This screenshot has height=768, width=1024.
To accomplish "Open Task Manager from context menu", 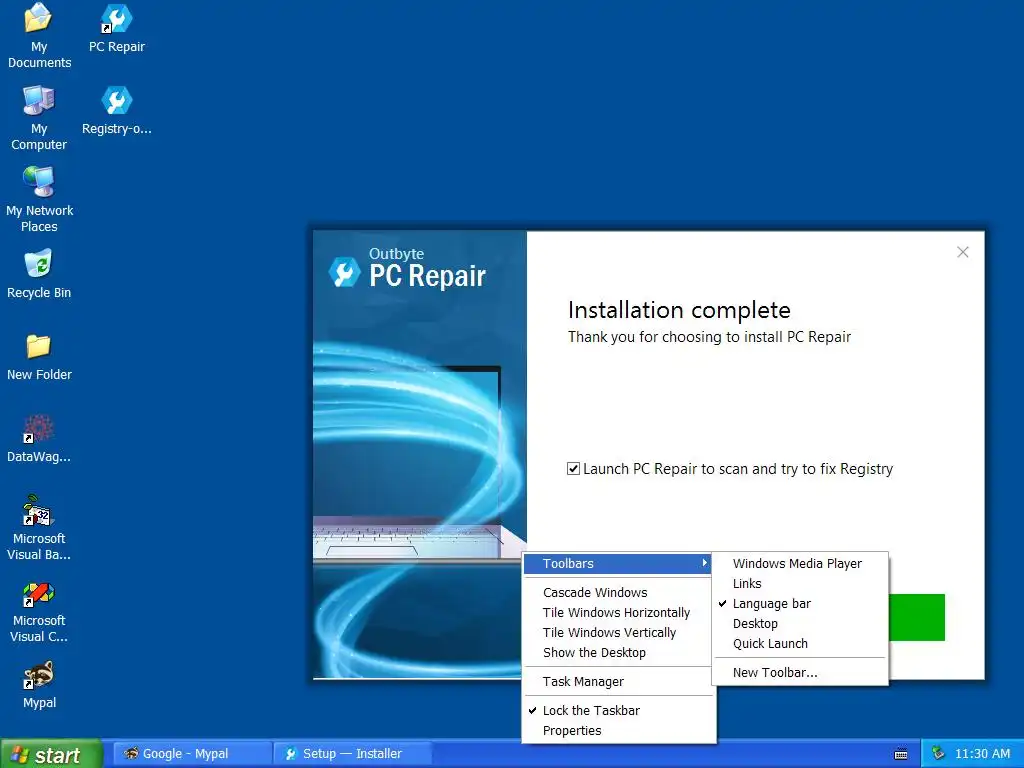I will pos(618,681).
